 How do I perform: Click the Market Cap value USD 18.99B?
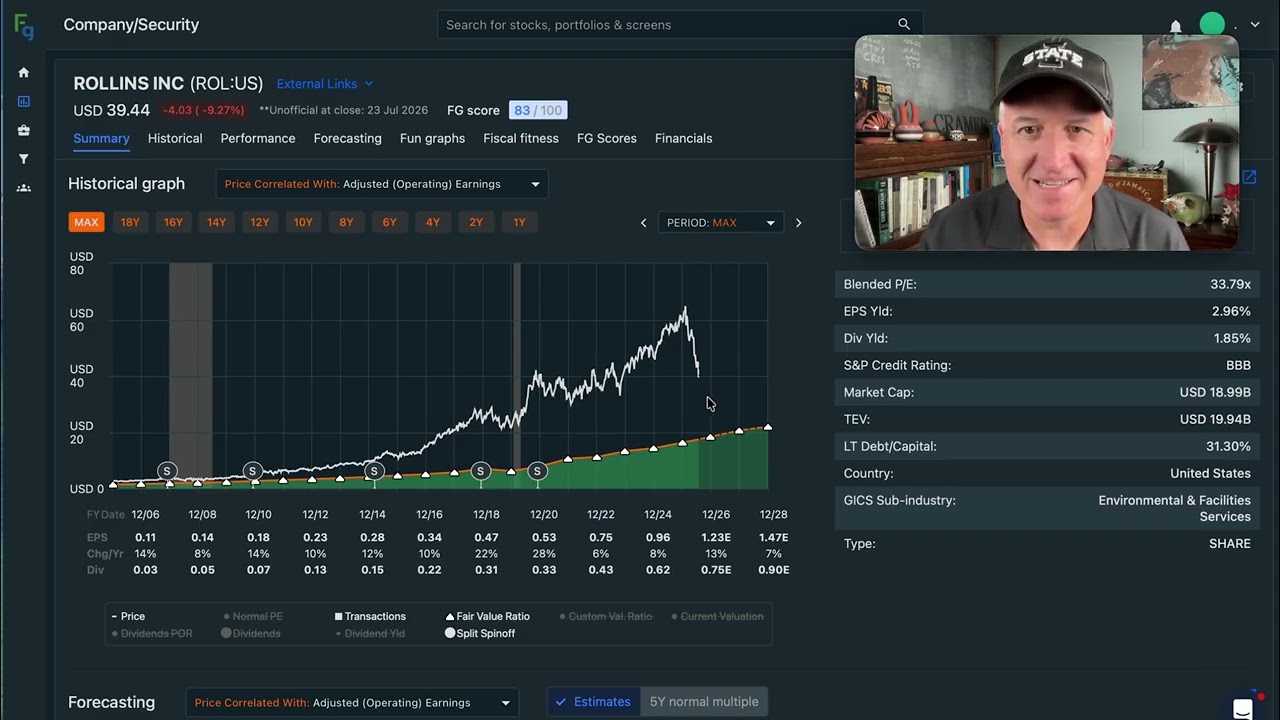pyautogui.click(x=1215, y=393)
